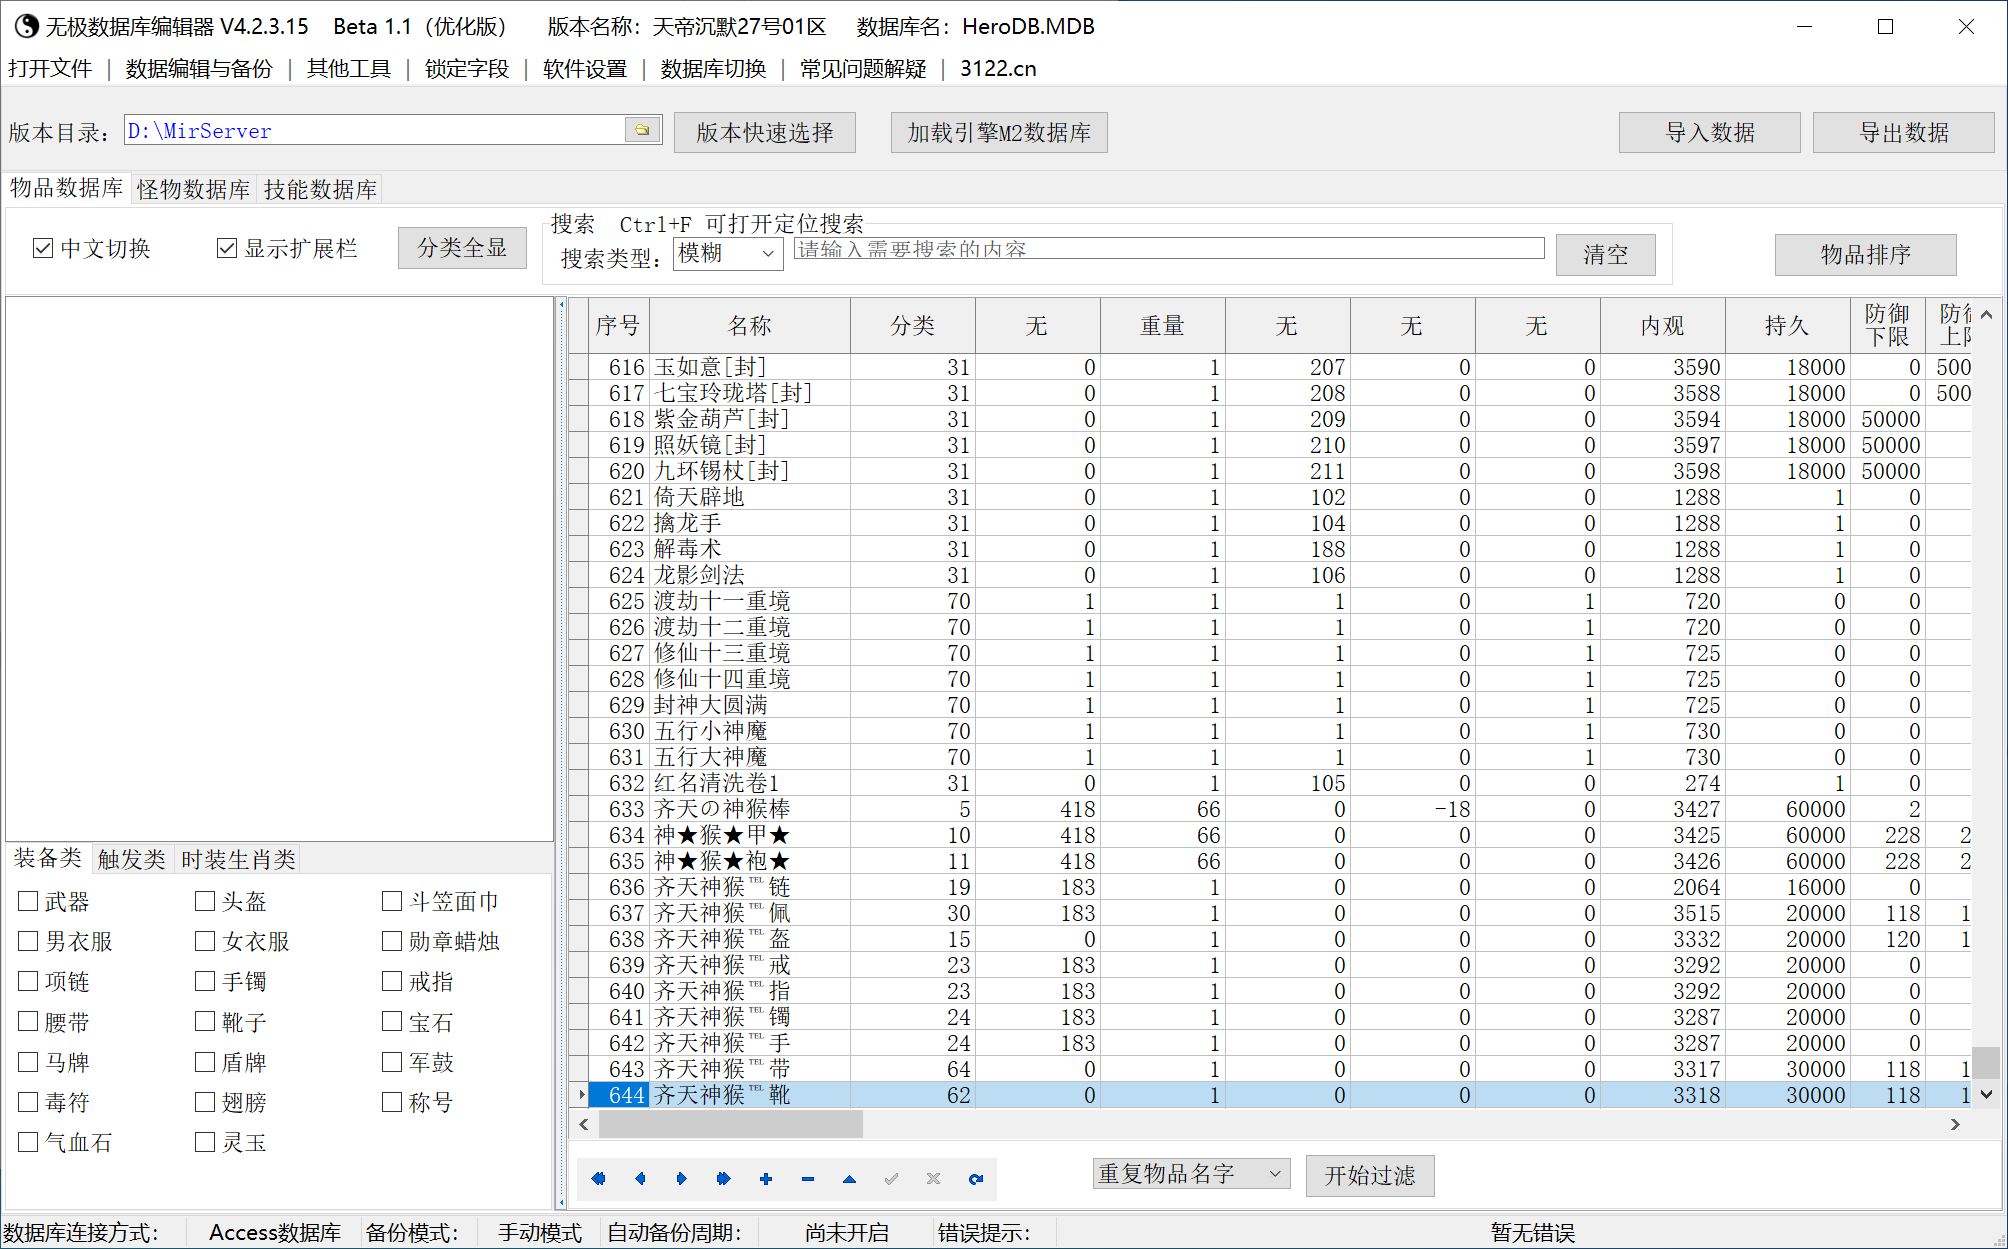Image resolution: width=2008 pixels, height=1249 pixels.
Task: Click the app logo icon in title bar
Action: (26, 26)
